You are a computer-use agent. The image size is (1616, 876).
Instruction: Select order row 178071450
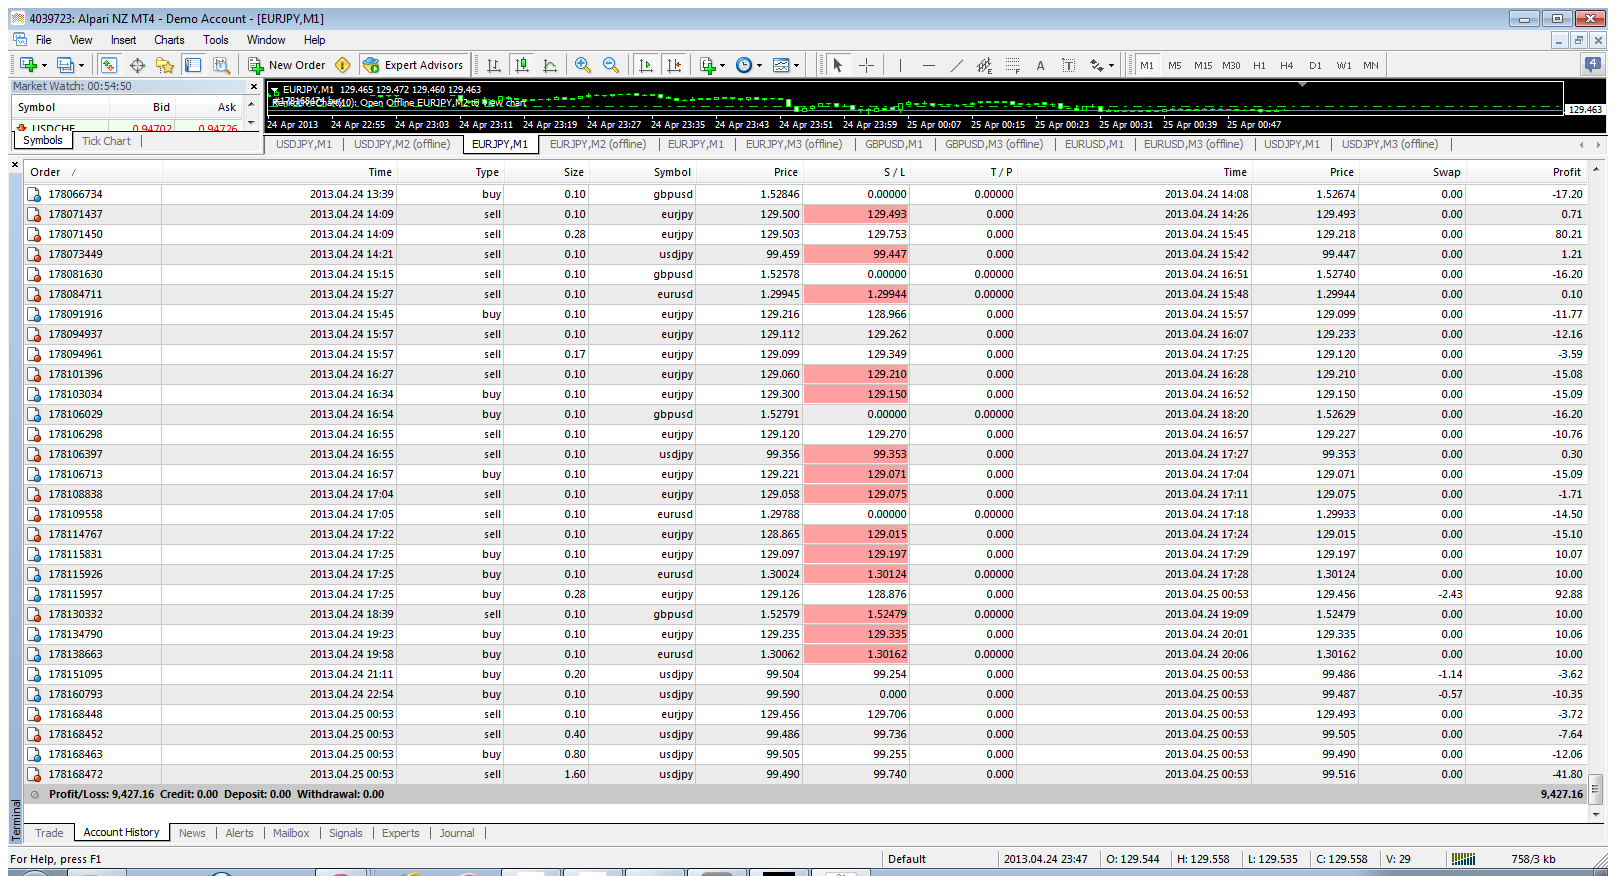[x=807, y=234]
